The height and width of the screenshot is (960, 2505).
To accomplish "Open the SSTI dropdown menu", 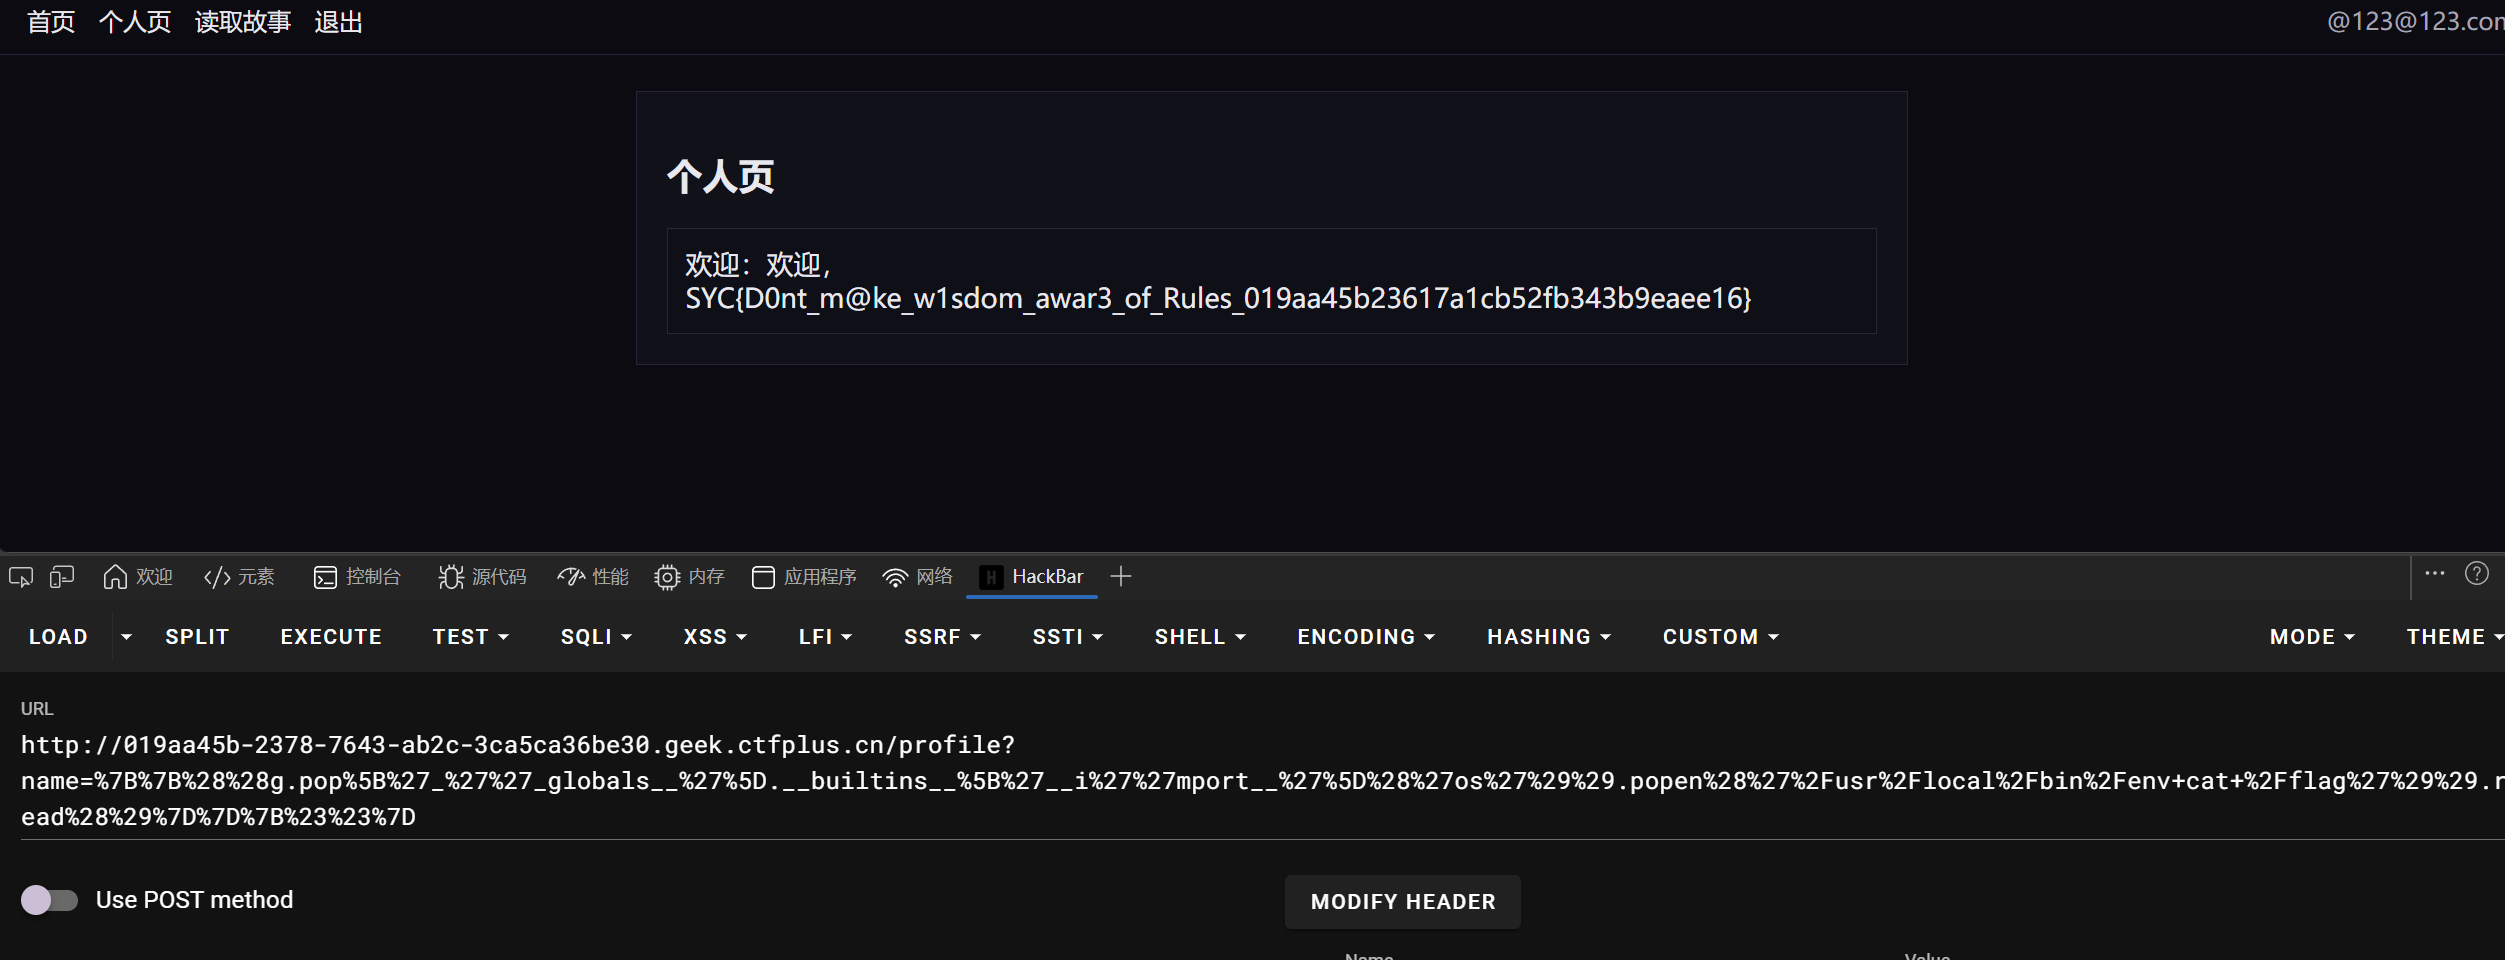I will [1068, 637].
